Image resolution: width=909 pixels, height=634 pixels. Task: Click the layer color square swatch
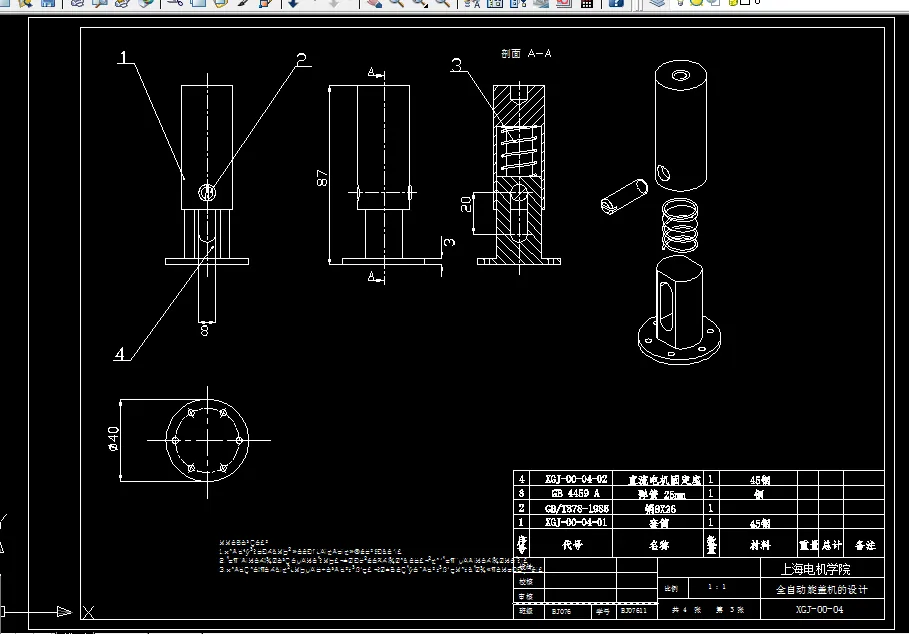(x=745, y=2)
